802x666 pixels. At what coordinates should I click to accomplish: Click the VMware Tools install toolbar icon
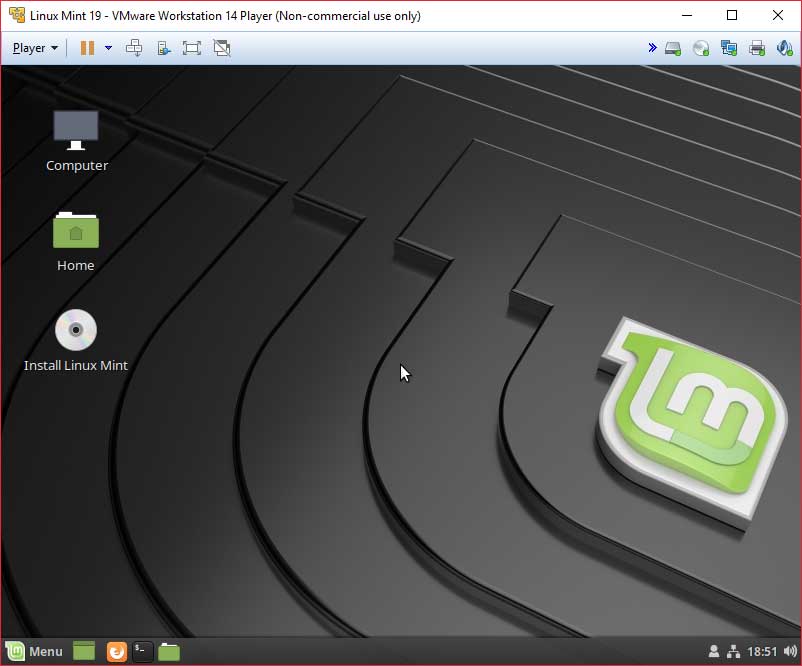(163, 48)
